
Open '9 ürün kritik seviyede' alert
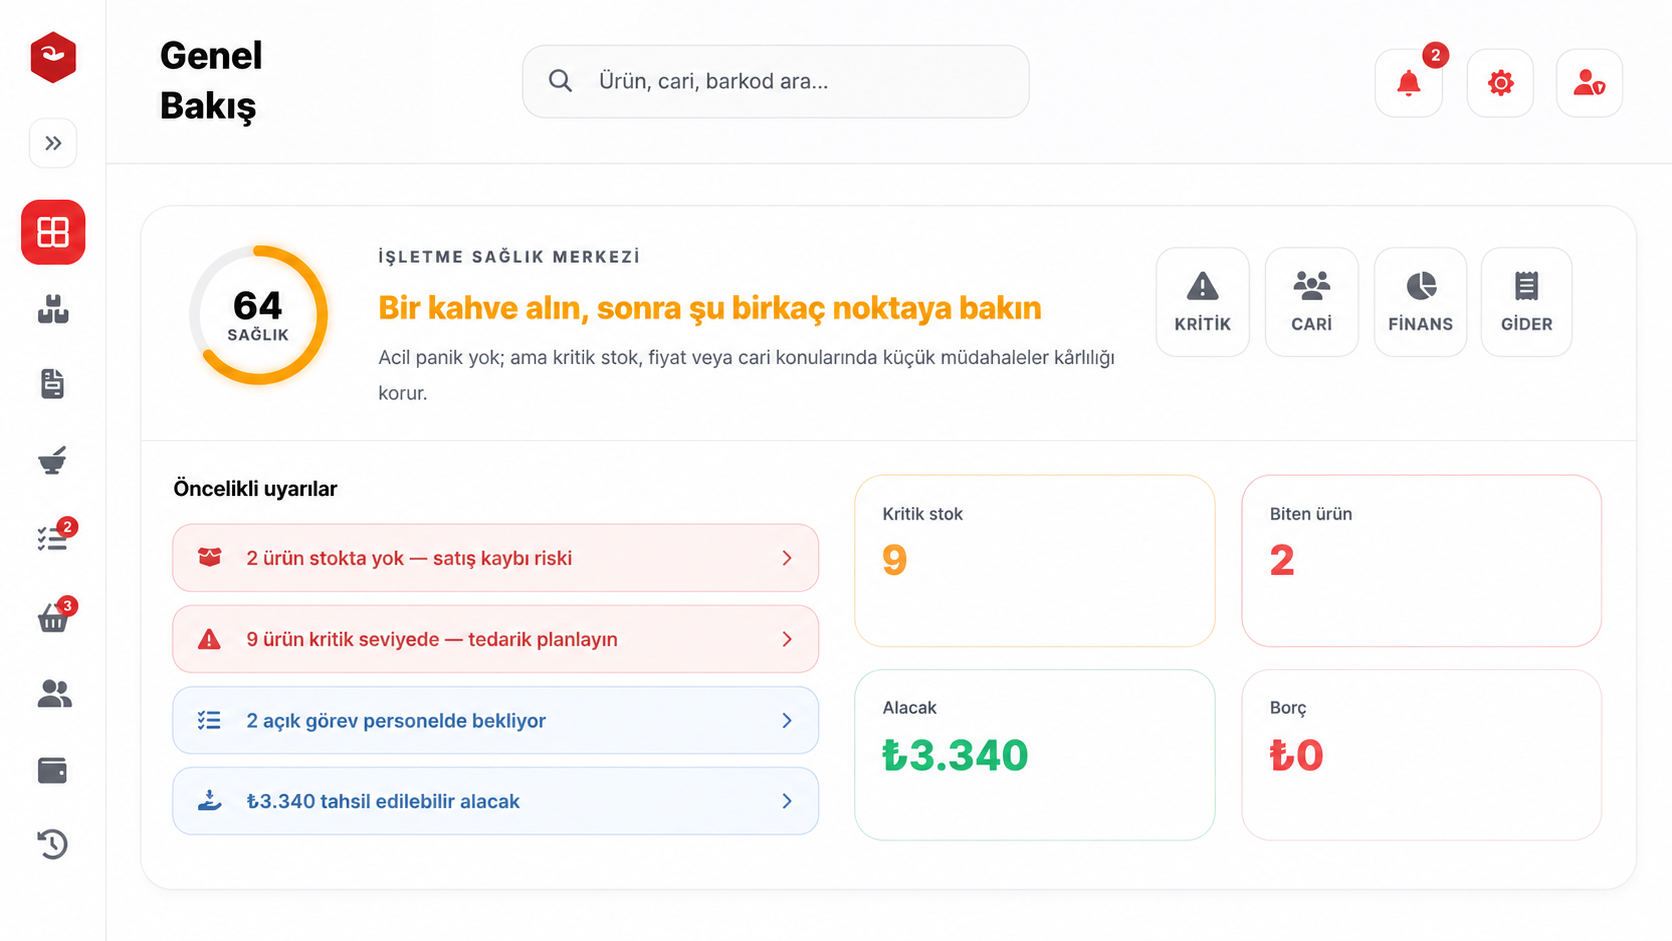496,639
